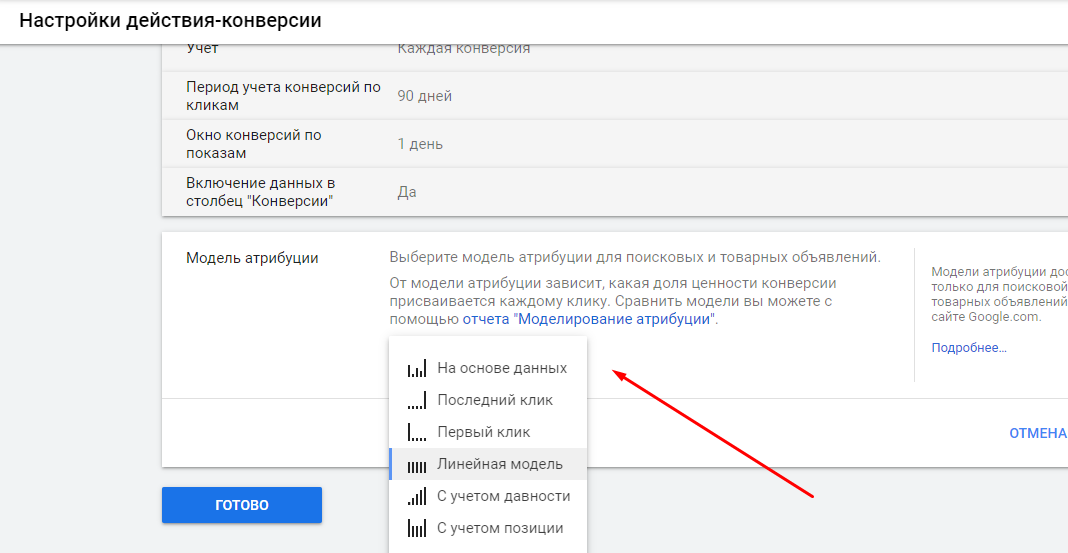The image size is (1068, 553).
Task: Click the "Да" inclusion value
Action: (407, 192)
